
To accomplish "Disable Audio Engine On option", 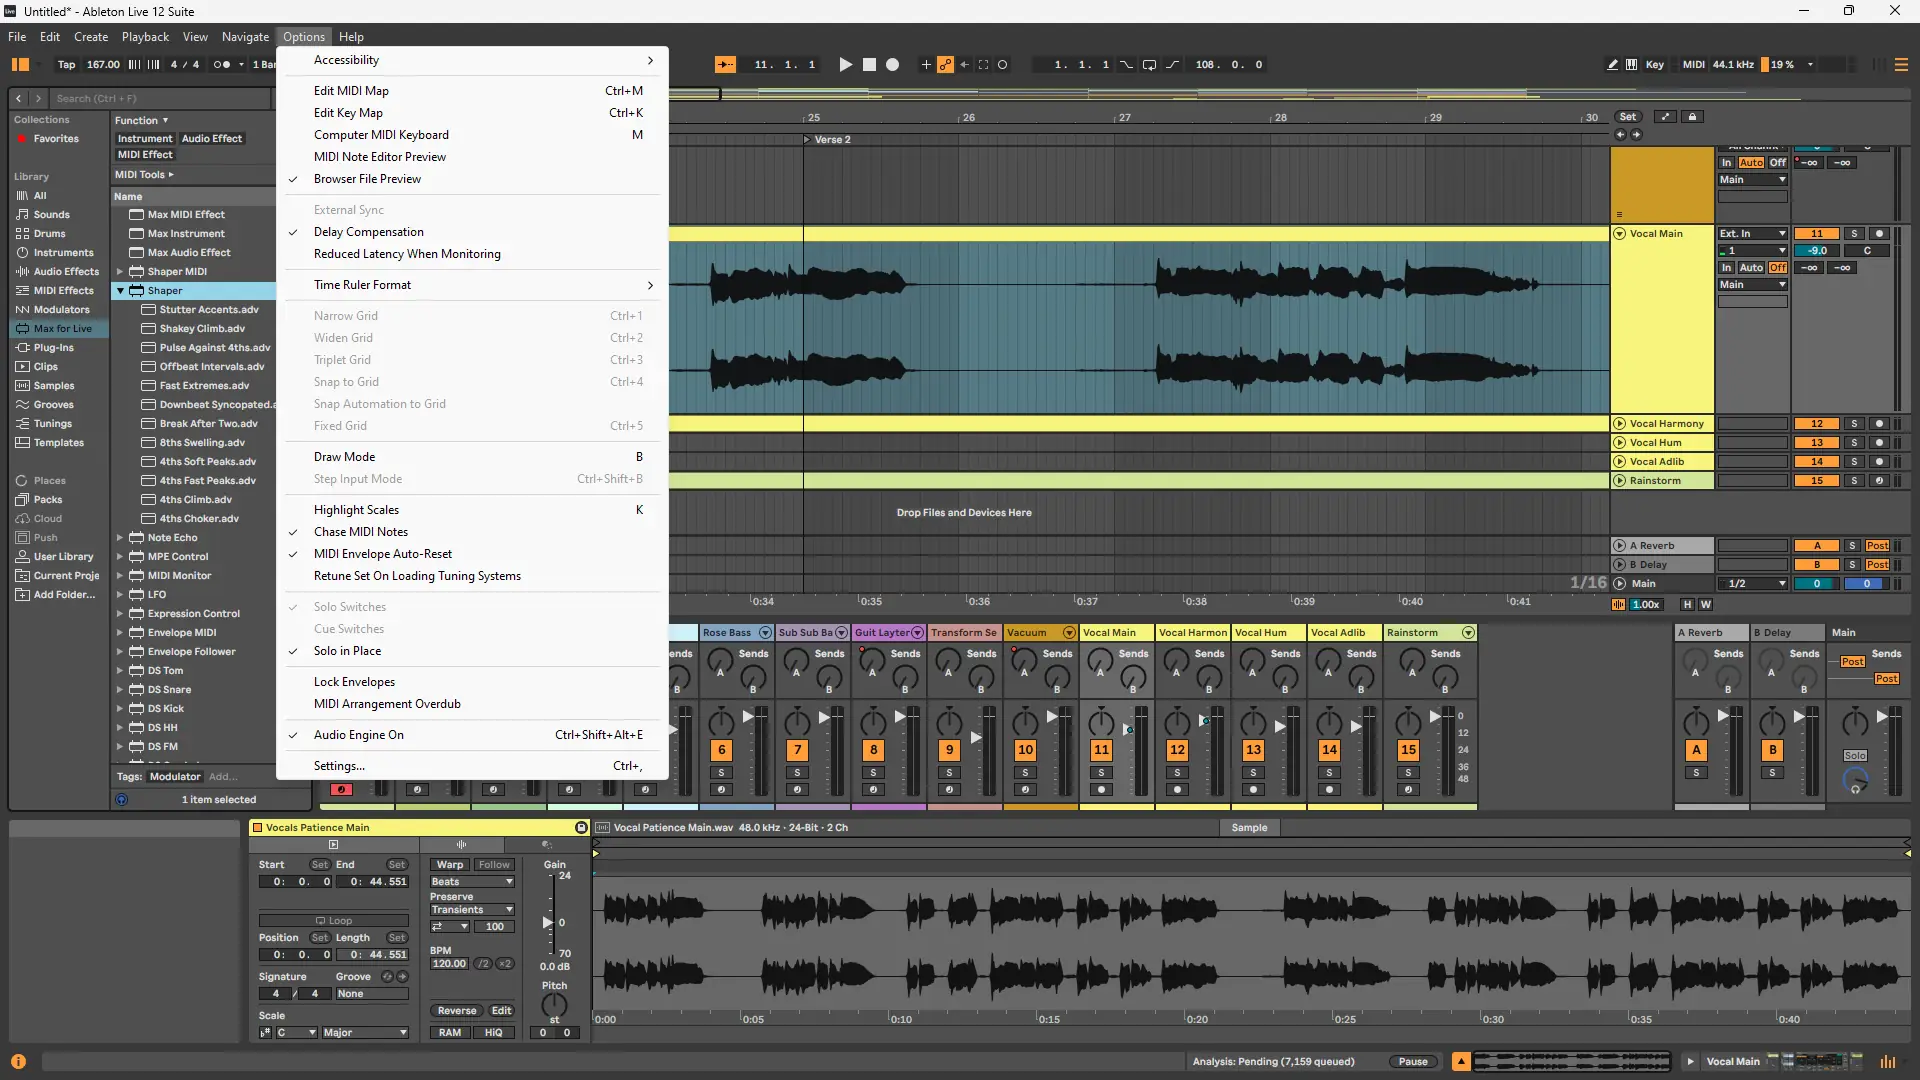I will tap(358, 735).
